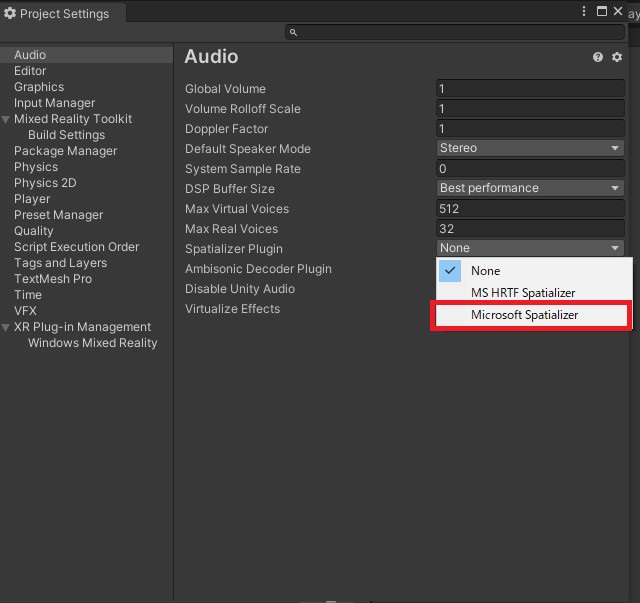Open Windows Mixed Reality settings
Image resolution: width=640 pixels, height=603 pixels.
92,343
